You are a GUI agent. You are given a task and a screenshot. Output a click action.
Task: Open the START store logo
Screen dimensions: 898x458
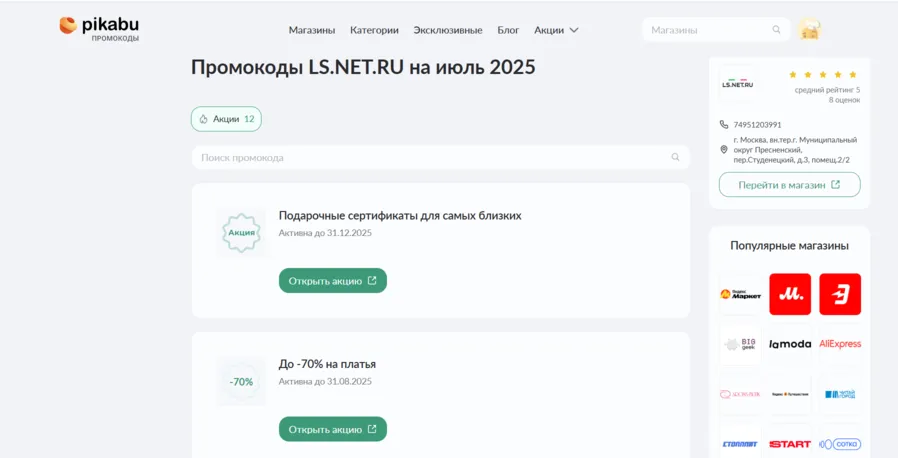tap(790, 443)
